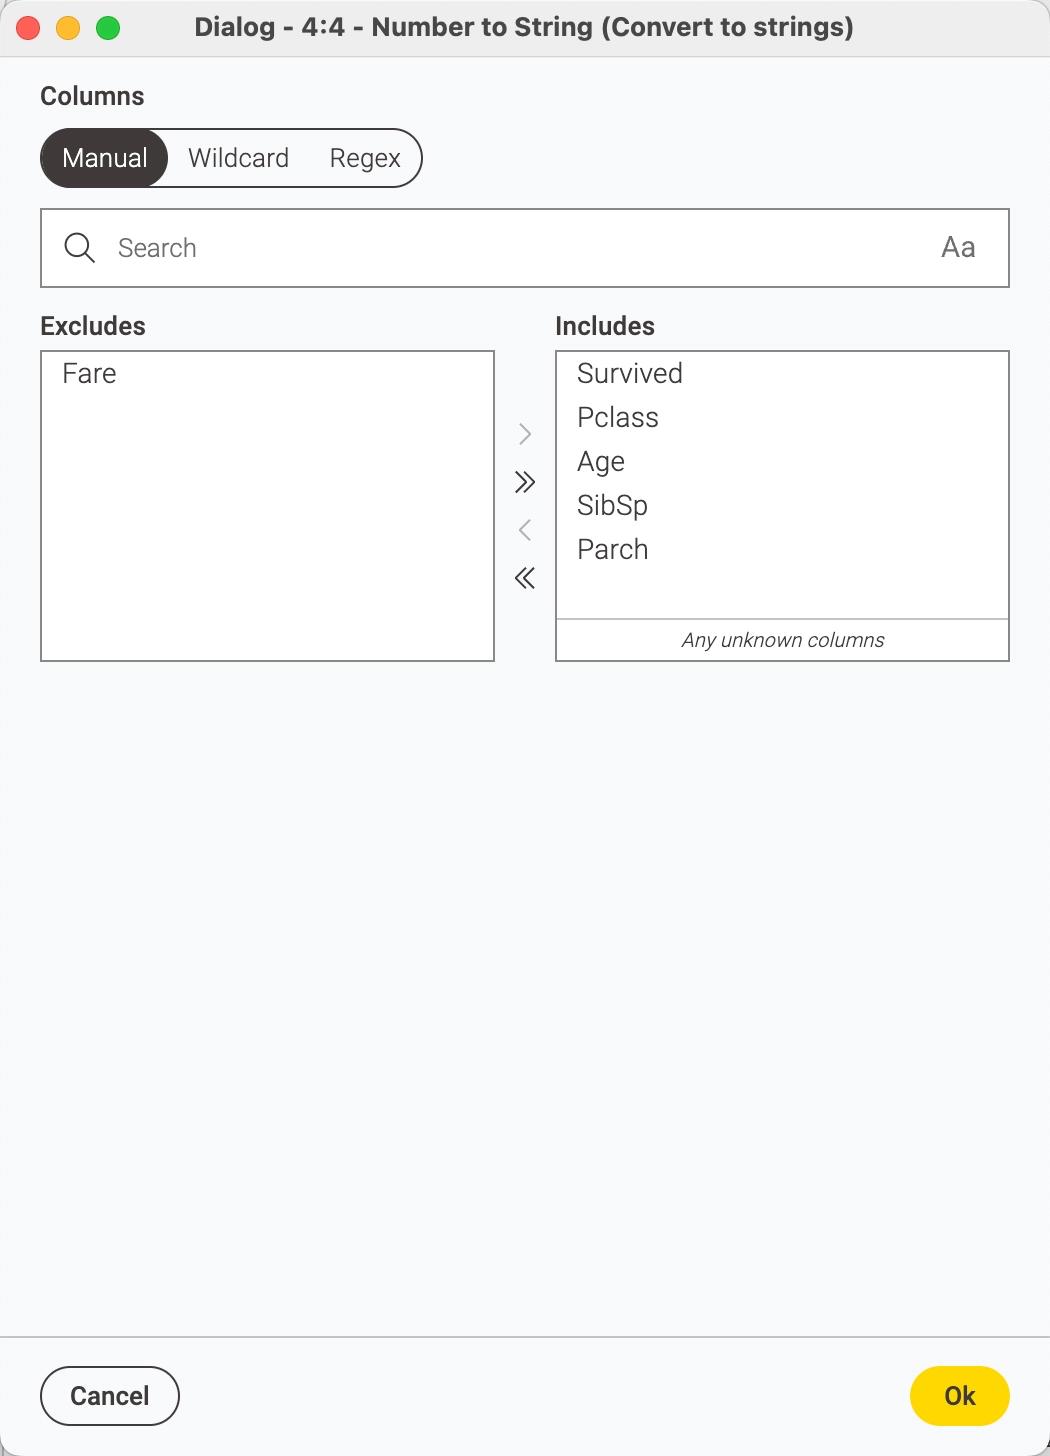This screenshot has height=1456, width=1050.
Task: Switch to Manual column selection mode
Action: click(105, 158)
